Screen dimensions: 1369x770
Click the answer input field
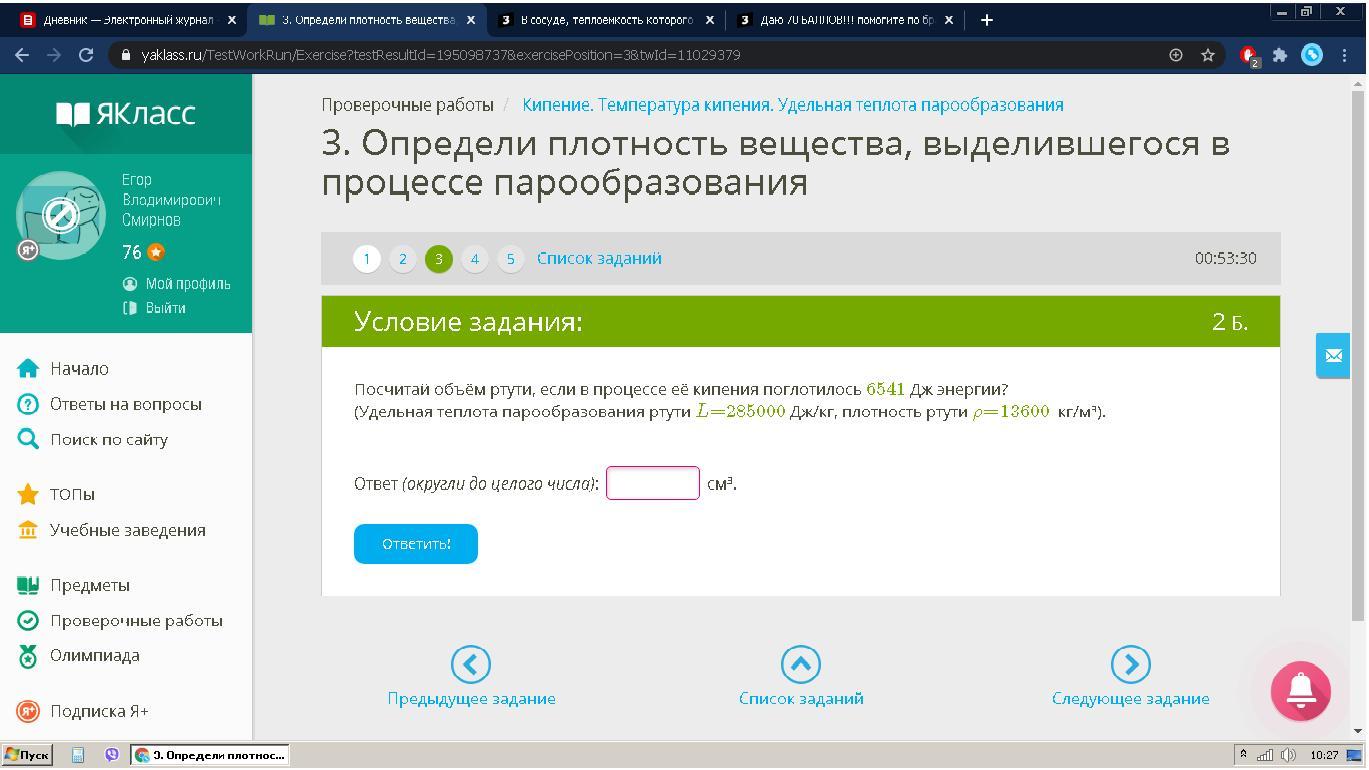click(653, 483)
